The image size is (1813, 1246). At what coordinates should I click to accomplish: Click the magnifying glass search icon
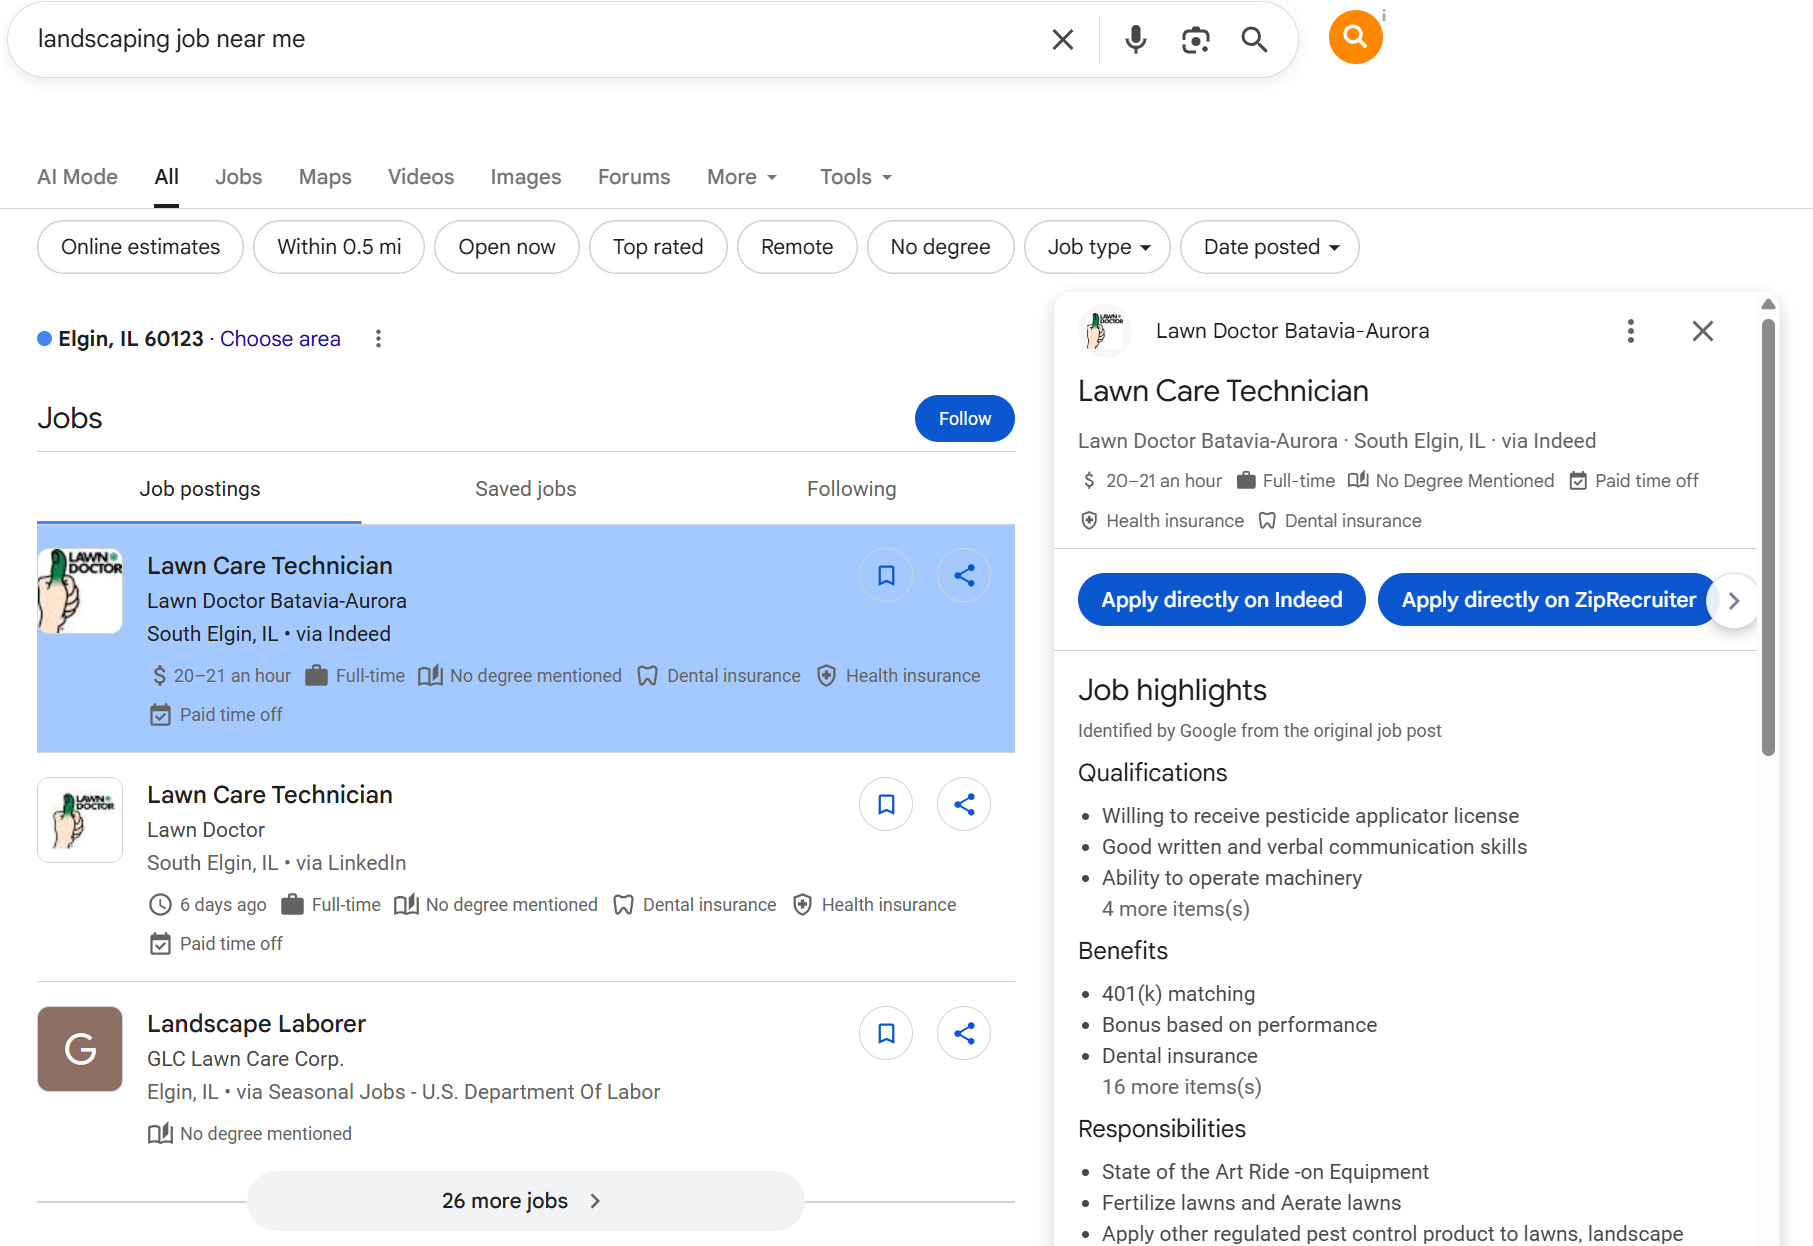[x=1254, y=39]
